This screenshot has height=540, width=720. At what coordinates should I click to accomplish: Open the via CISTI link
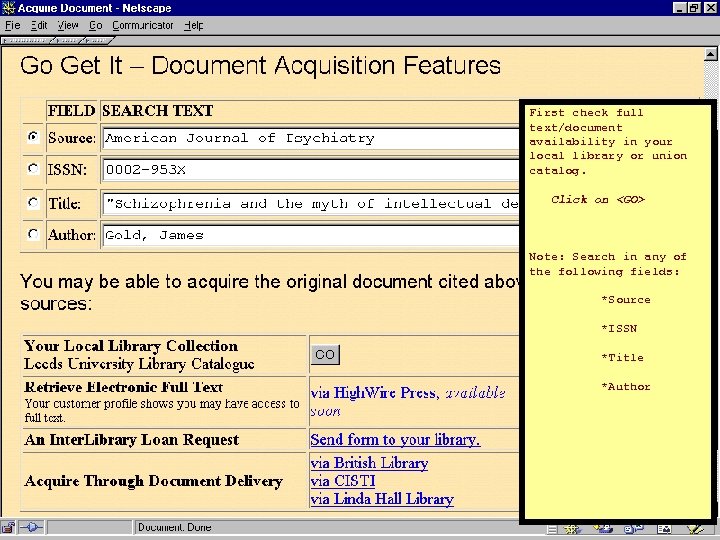343,481
